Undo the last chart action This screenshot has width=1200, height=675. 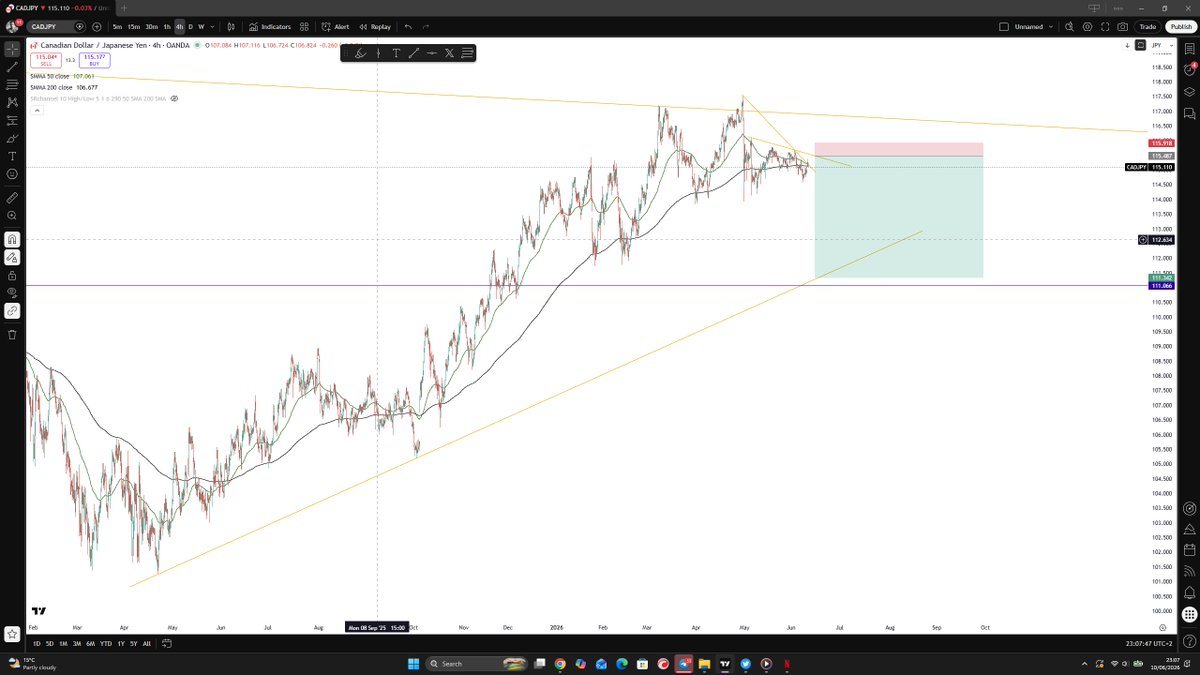click(x=408, y=27)
